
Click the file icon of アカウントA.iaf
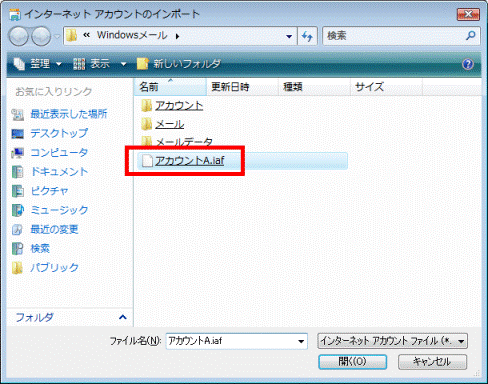(147, 161)
